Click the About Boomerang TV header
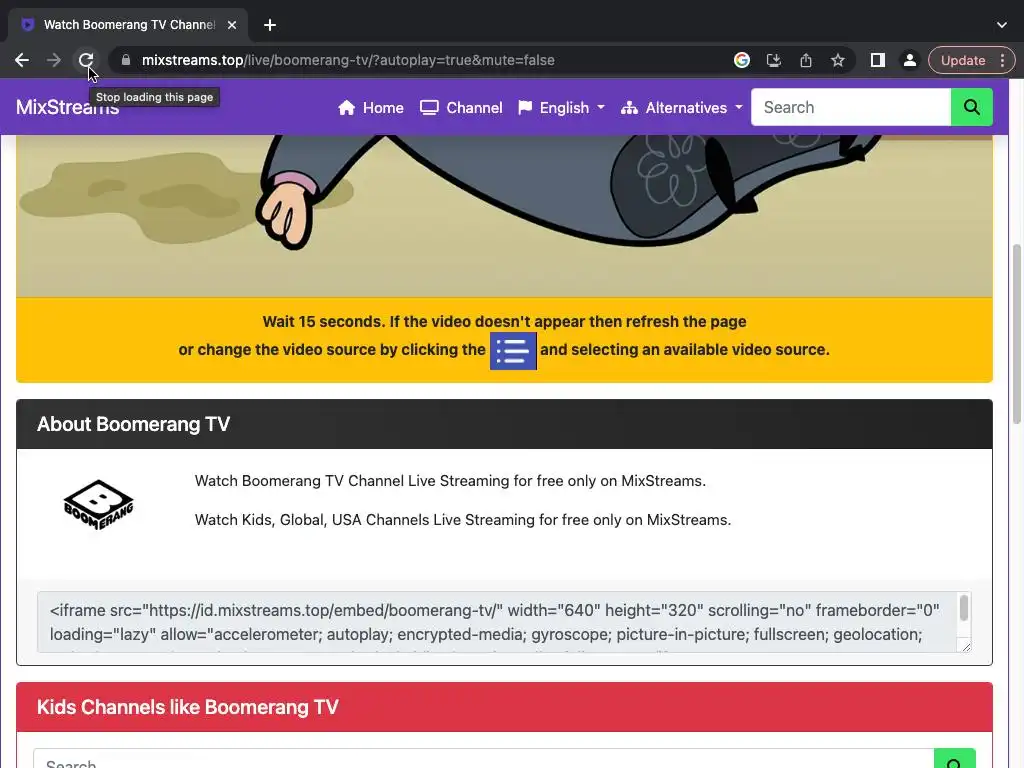The height and width of the screenshot is (768, 1024). 504,424
